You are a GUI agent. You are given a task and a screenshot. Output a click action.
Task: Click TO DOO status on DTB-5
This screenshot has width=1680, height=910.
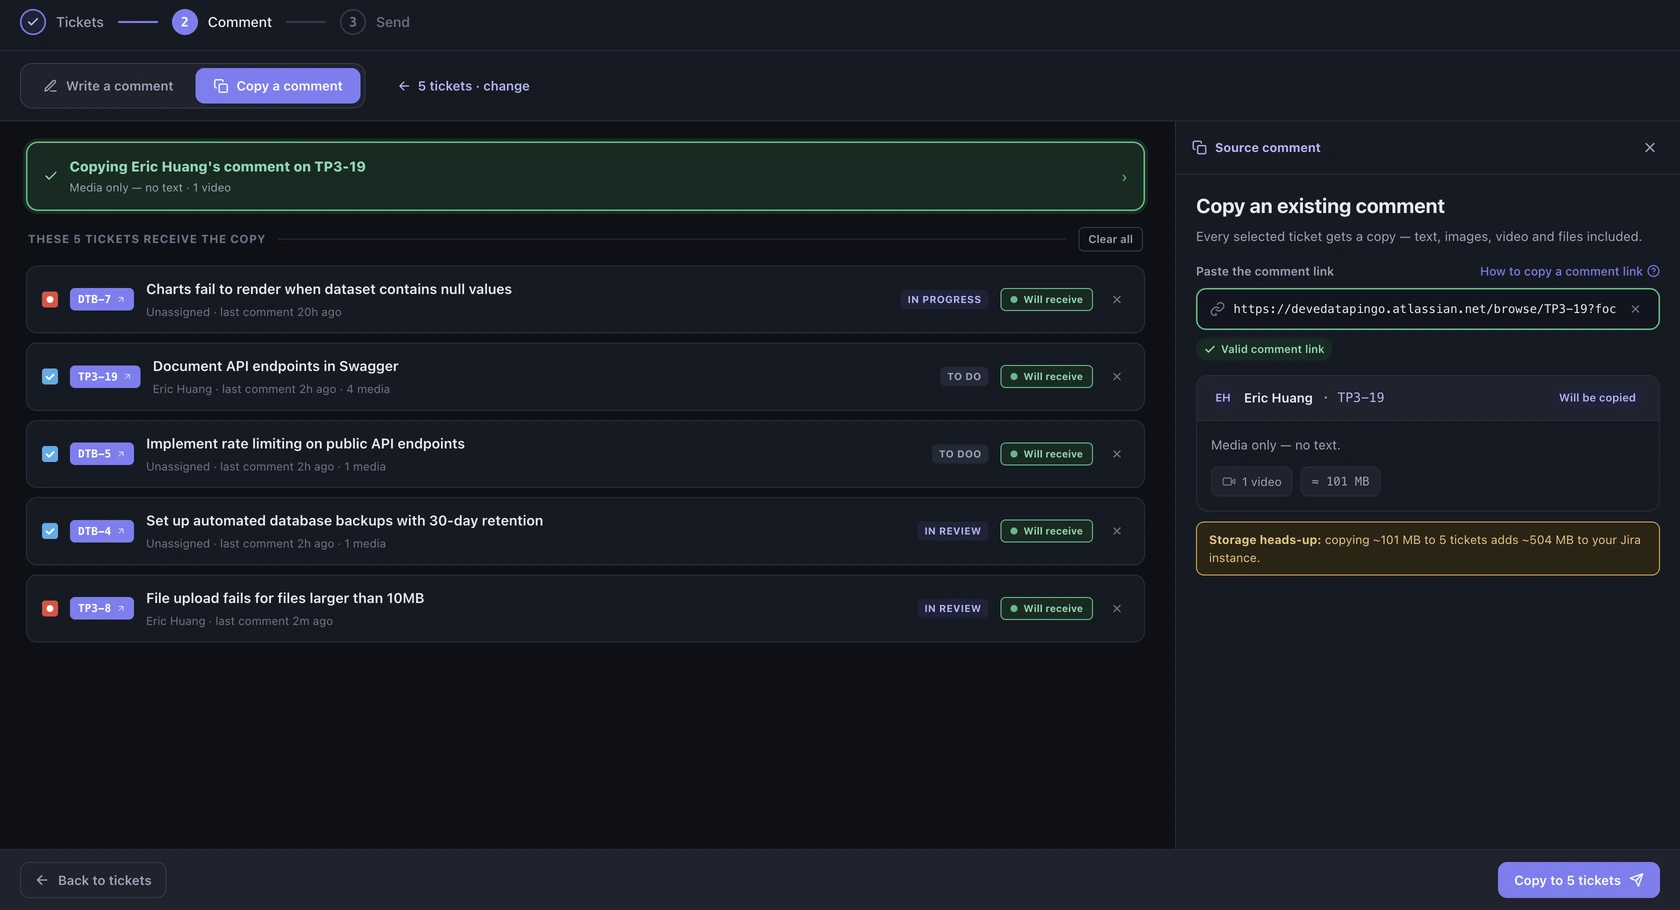[960, 454]
